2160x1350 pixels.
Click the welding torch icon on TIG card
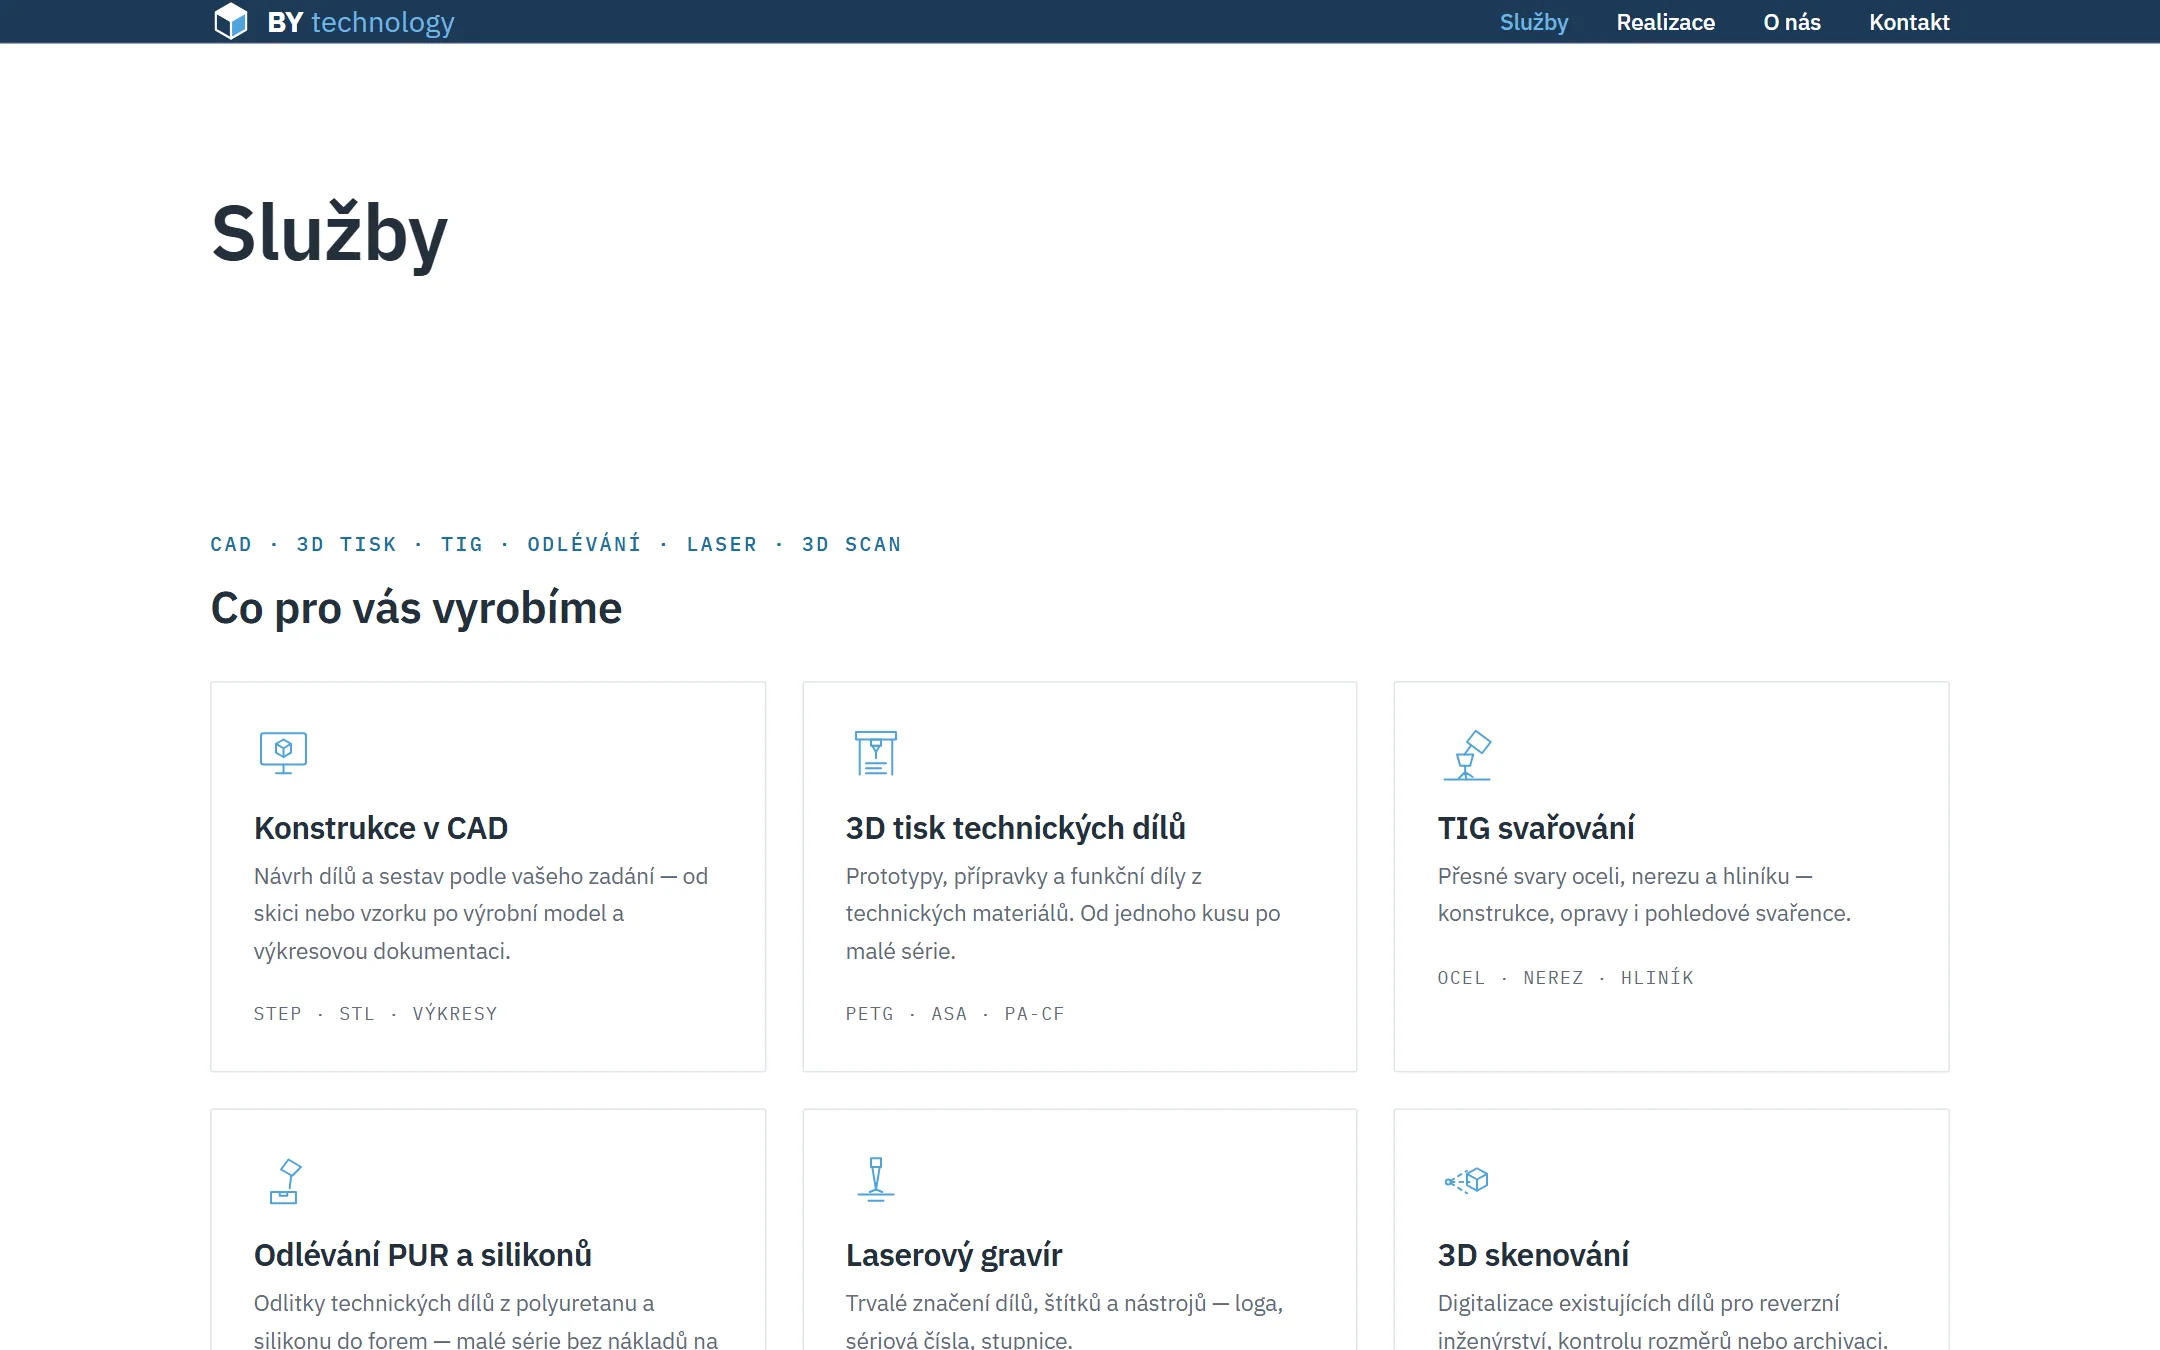coord(1467,755)
